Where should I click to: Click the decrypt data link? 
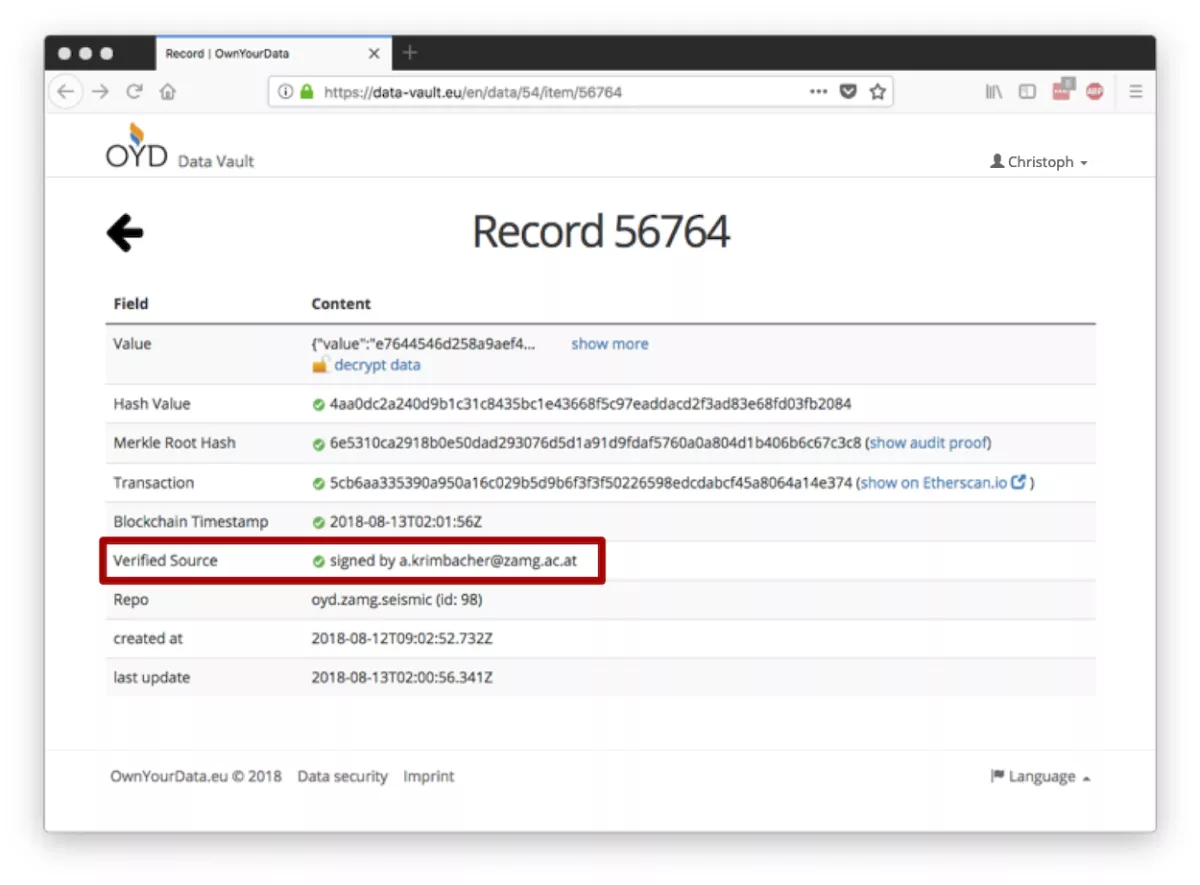click(376, 365)
